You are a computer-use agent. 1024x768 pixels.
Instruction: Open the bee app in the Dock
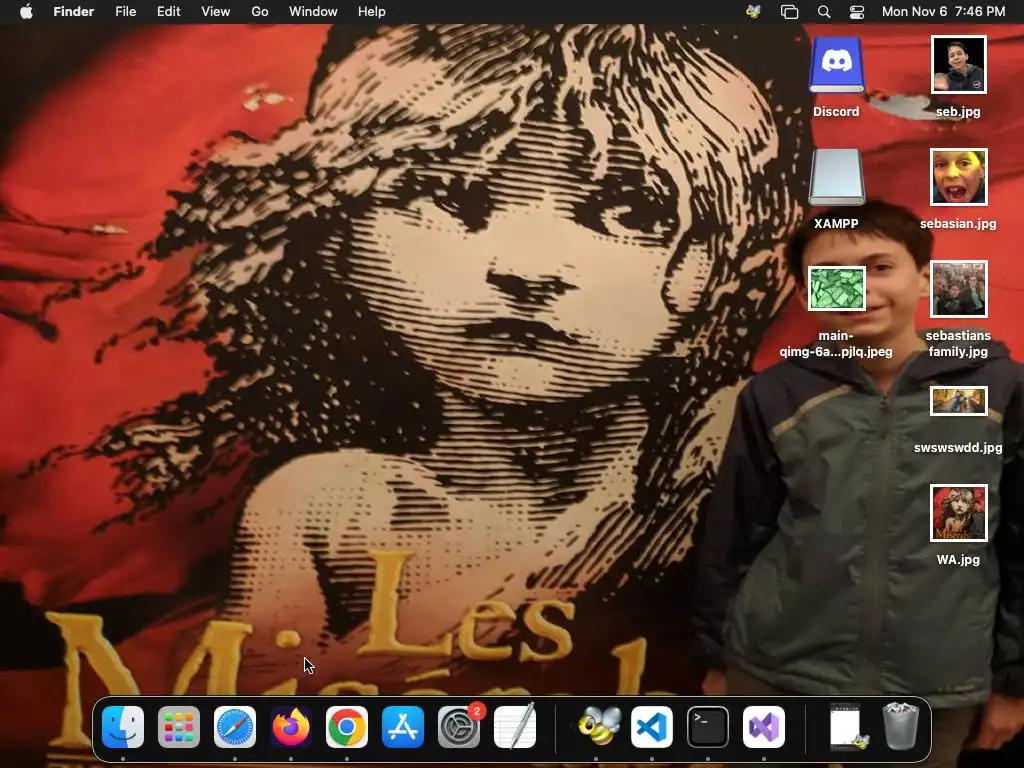598,727
